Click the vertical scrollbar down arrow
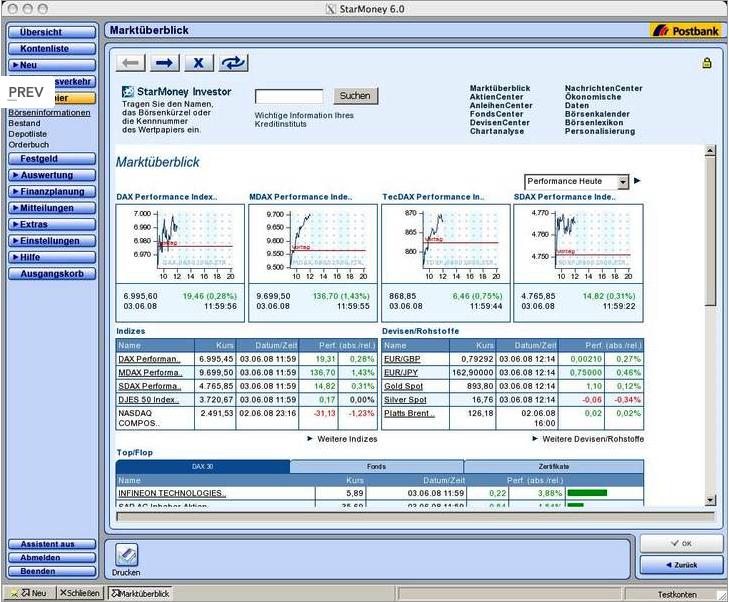Screen dimensions: 729x602 (x=710, y=500)
